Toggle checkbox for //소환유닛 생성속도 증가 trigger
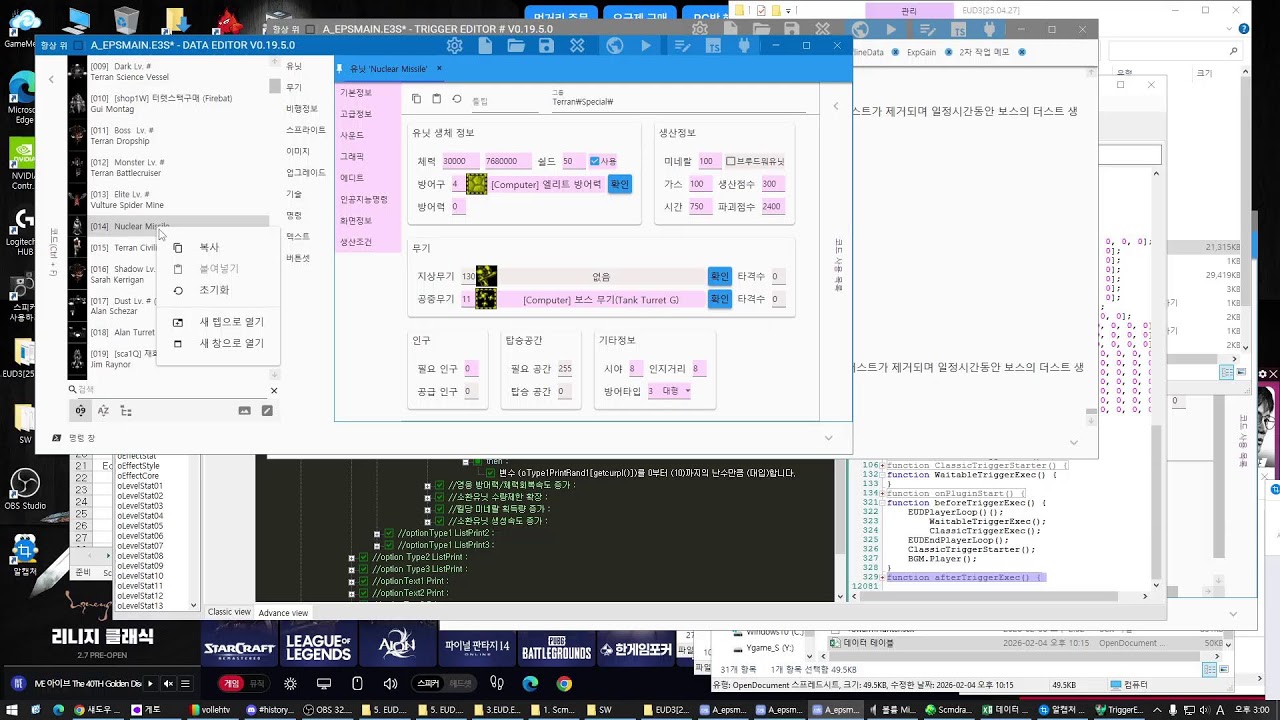1280x720 pixels. [x=439, y=521]
